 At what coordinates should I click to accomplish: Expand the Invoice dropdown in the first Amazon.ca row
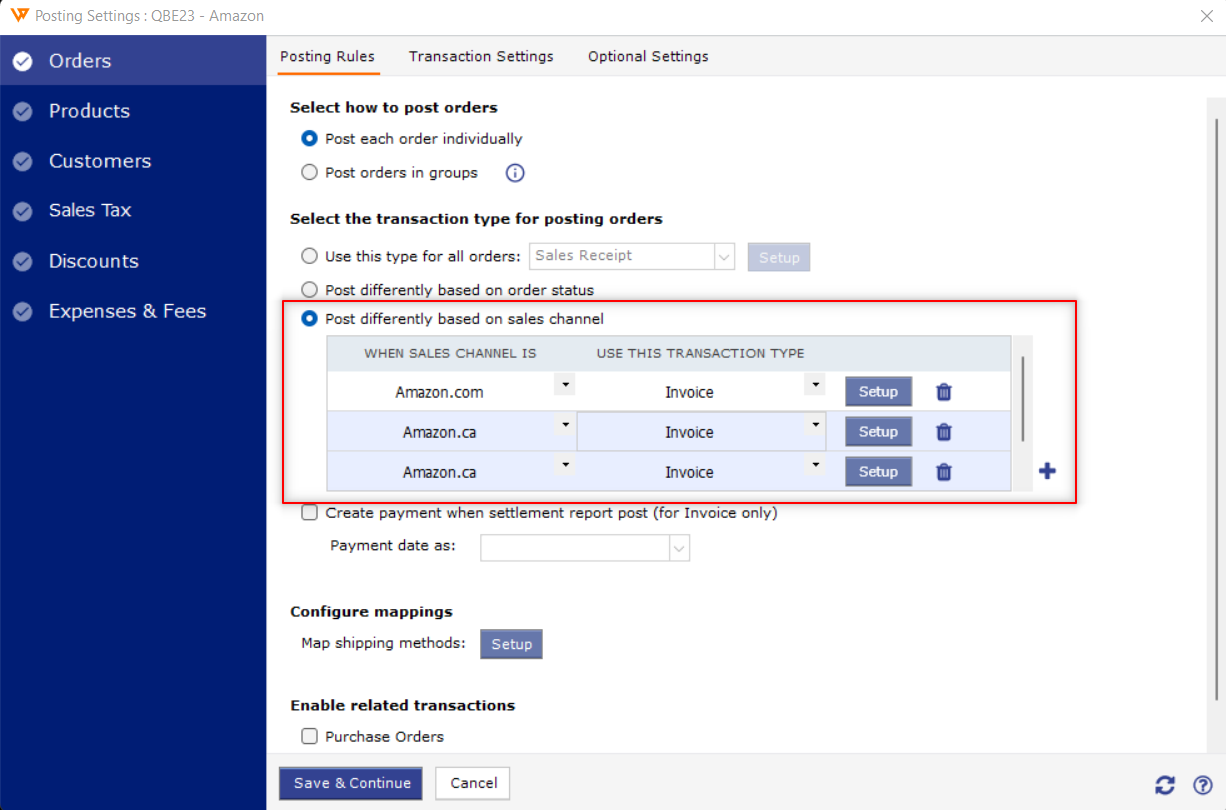tap(816, 424)
